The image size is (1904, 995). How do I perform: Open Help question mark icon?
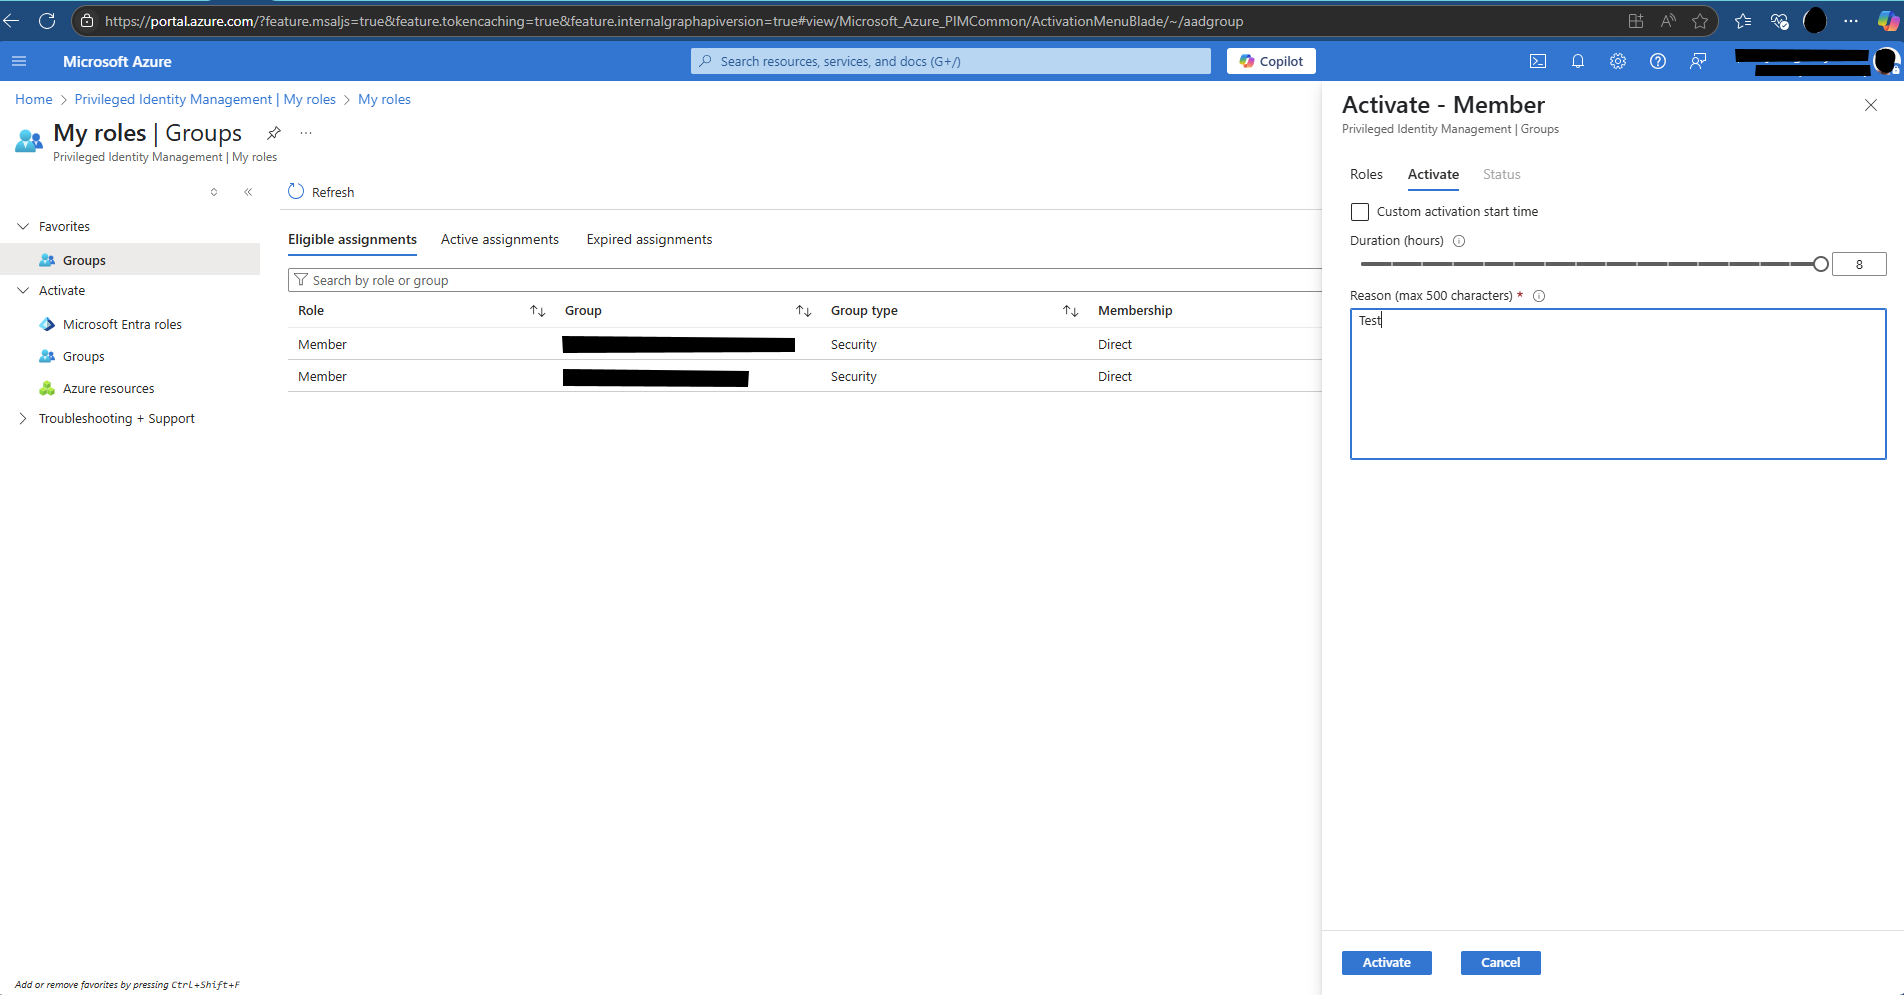coord(1658,61)
